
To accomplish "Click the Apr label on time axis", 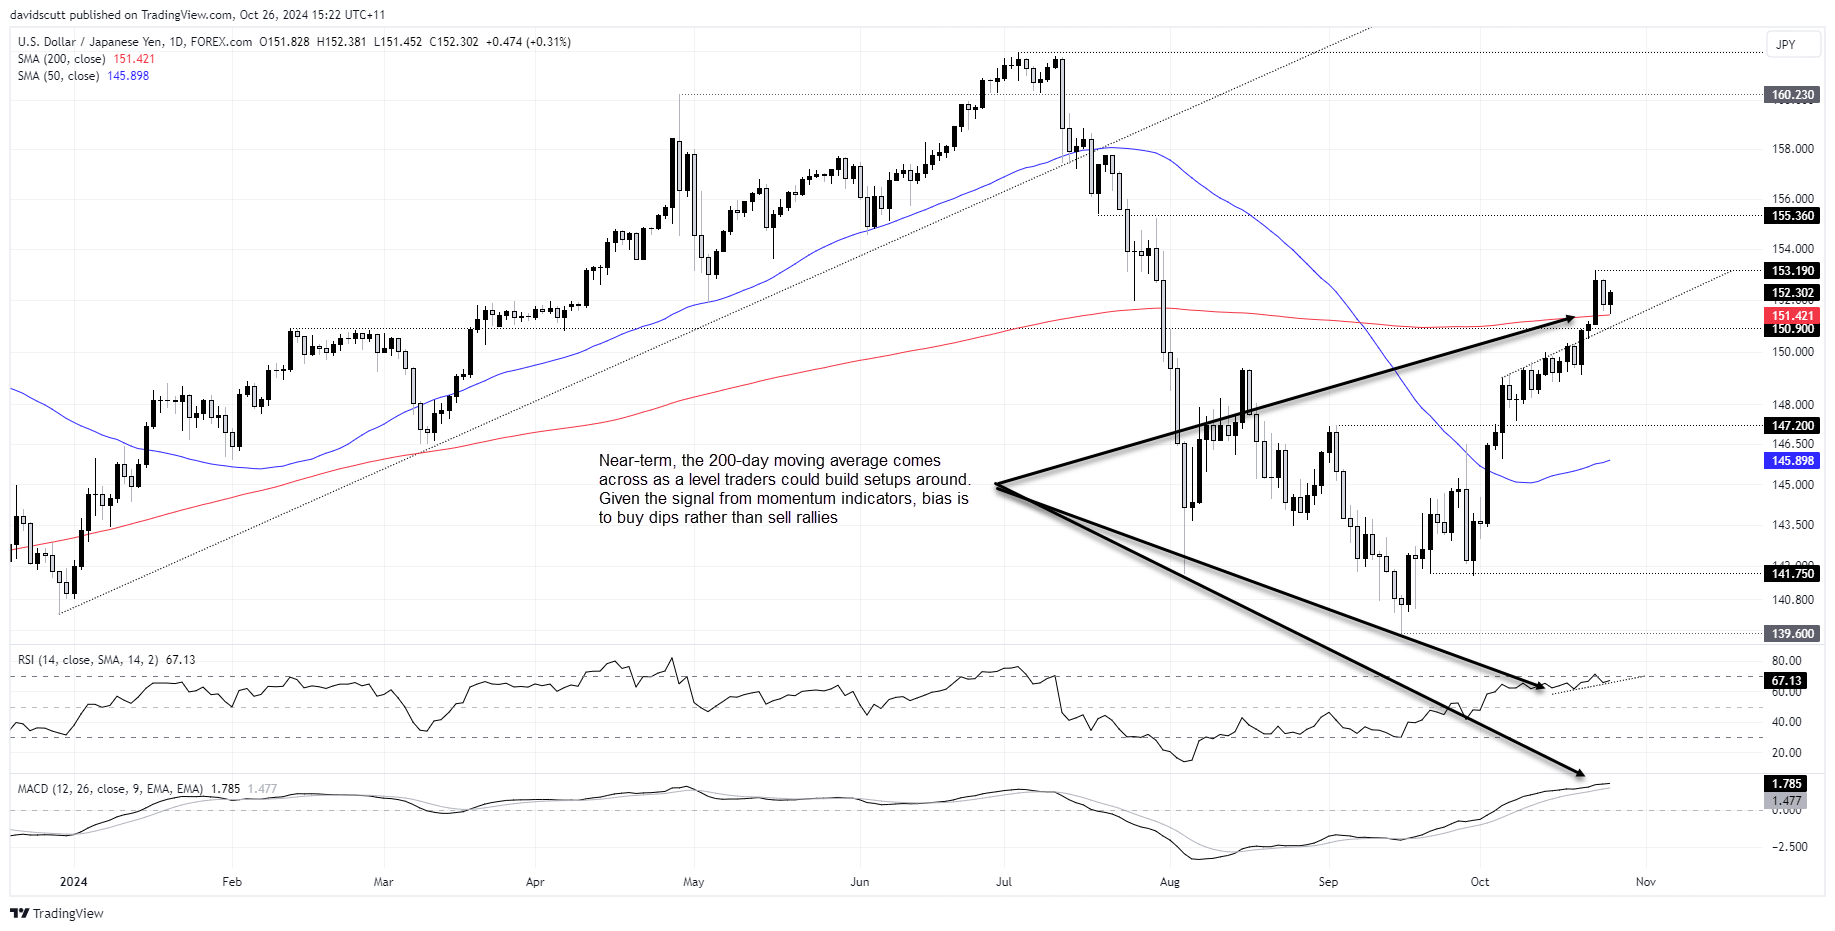I will 535,882.
